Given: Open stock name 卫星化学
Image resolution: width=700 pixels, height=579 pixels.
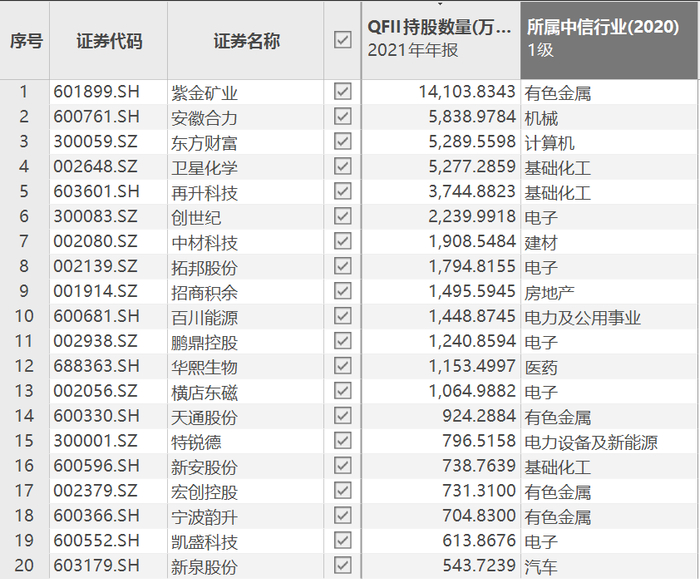Looking at the screenshot, I should (x=204, y=168).
